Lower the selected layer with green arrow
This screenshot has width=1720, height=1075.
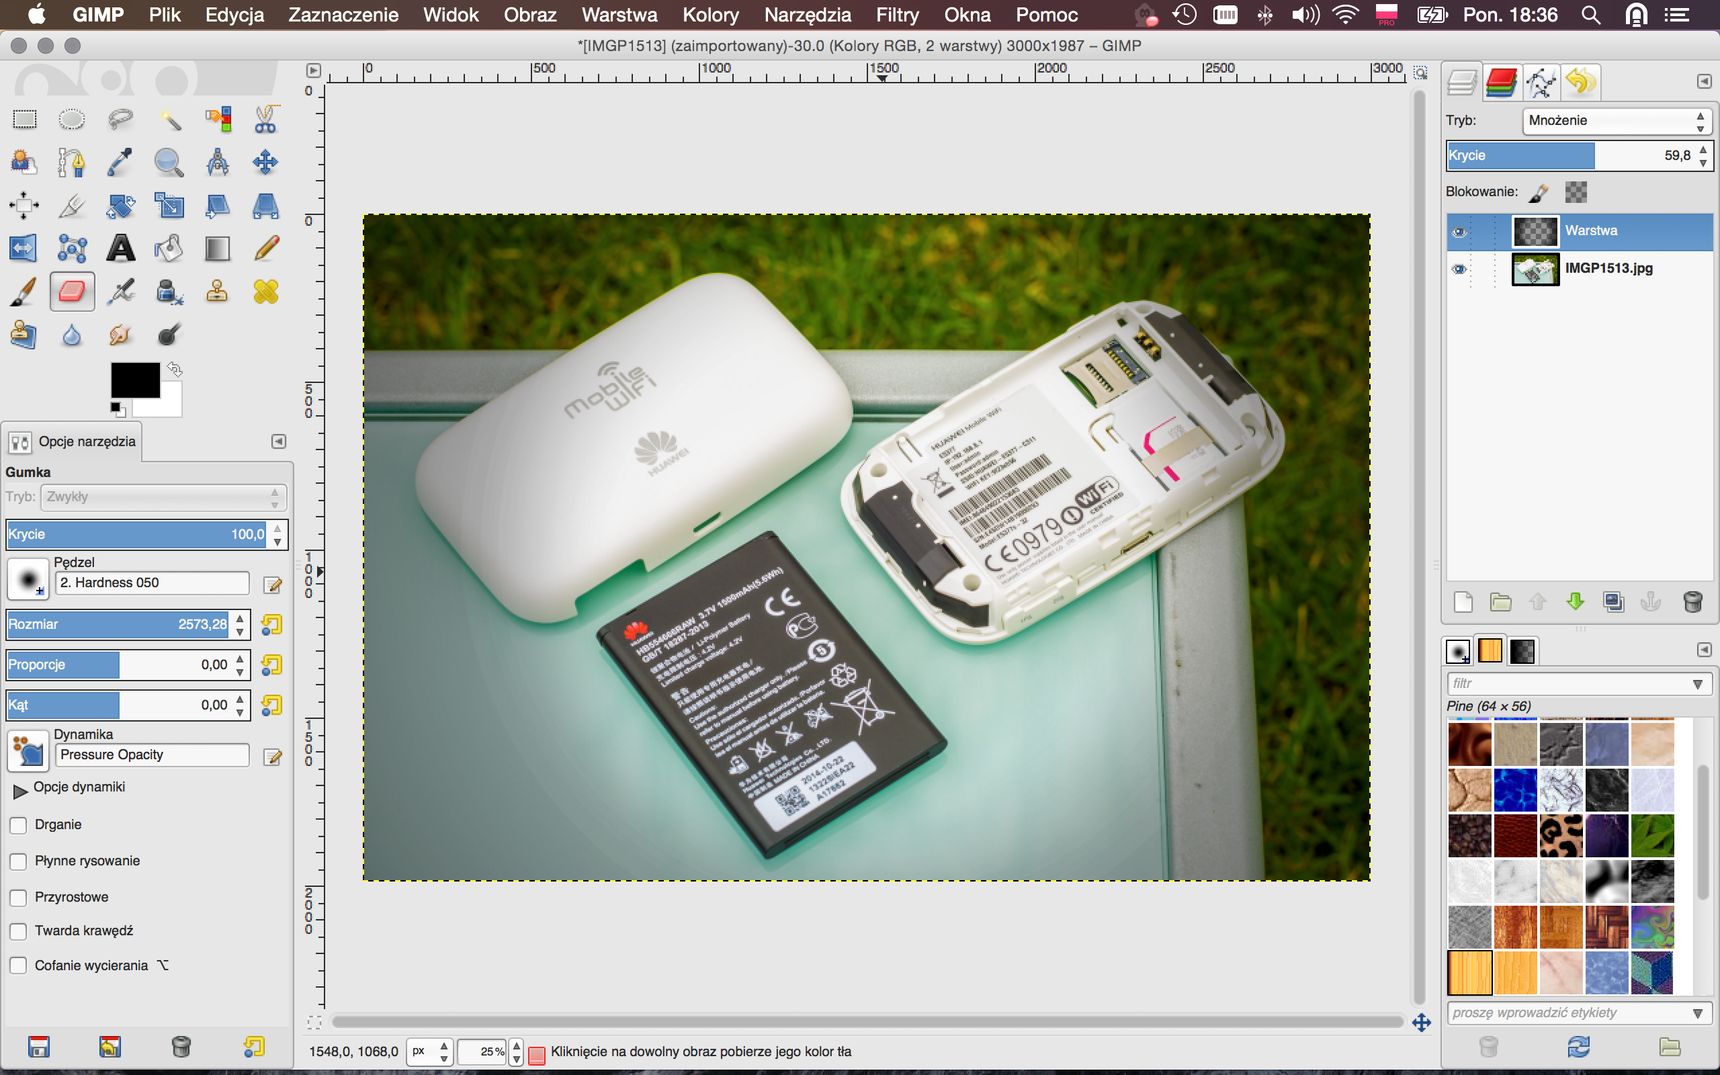pyautogui.click(x=1575, y=602)
